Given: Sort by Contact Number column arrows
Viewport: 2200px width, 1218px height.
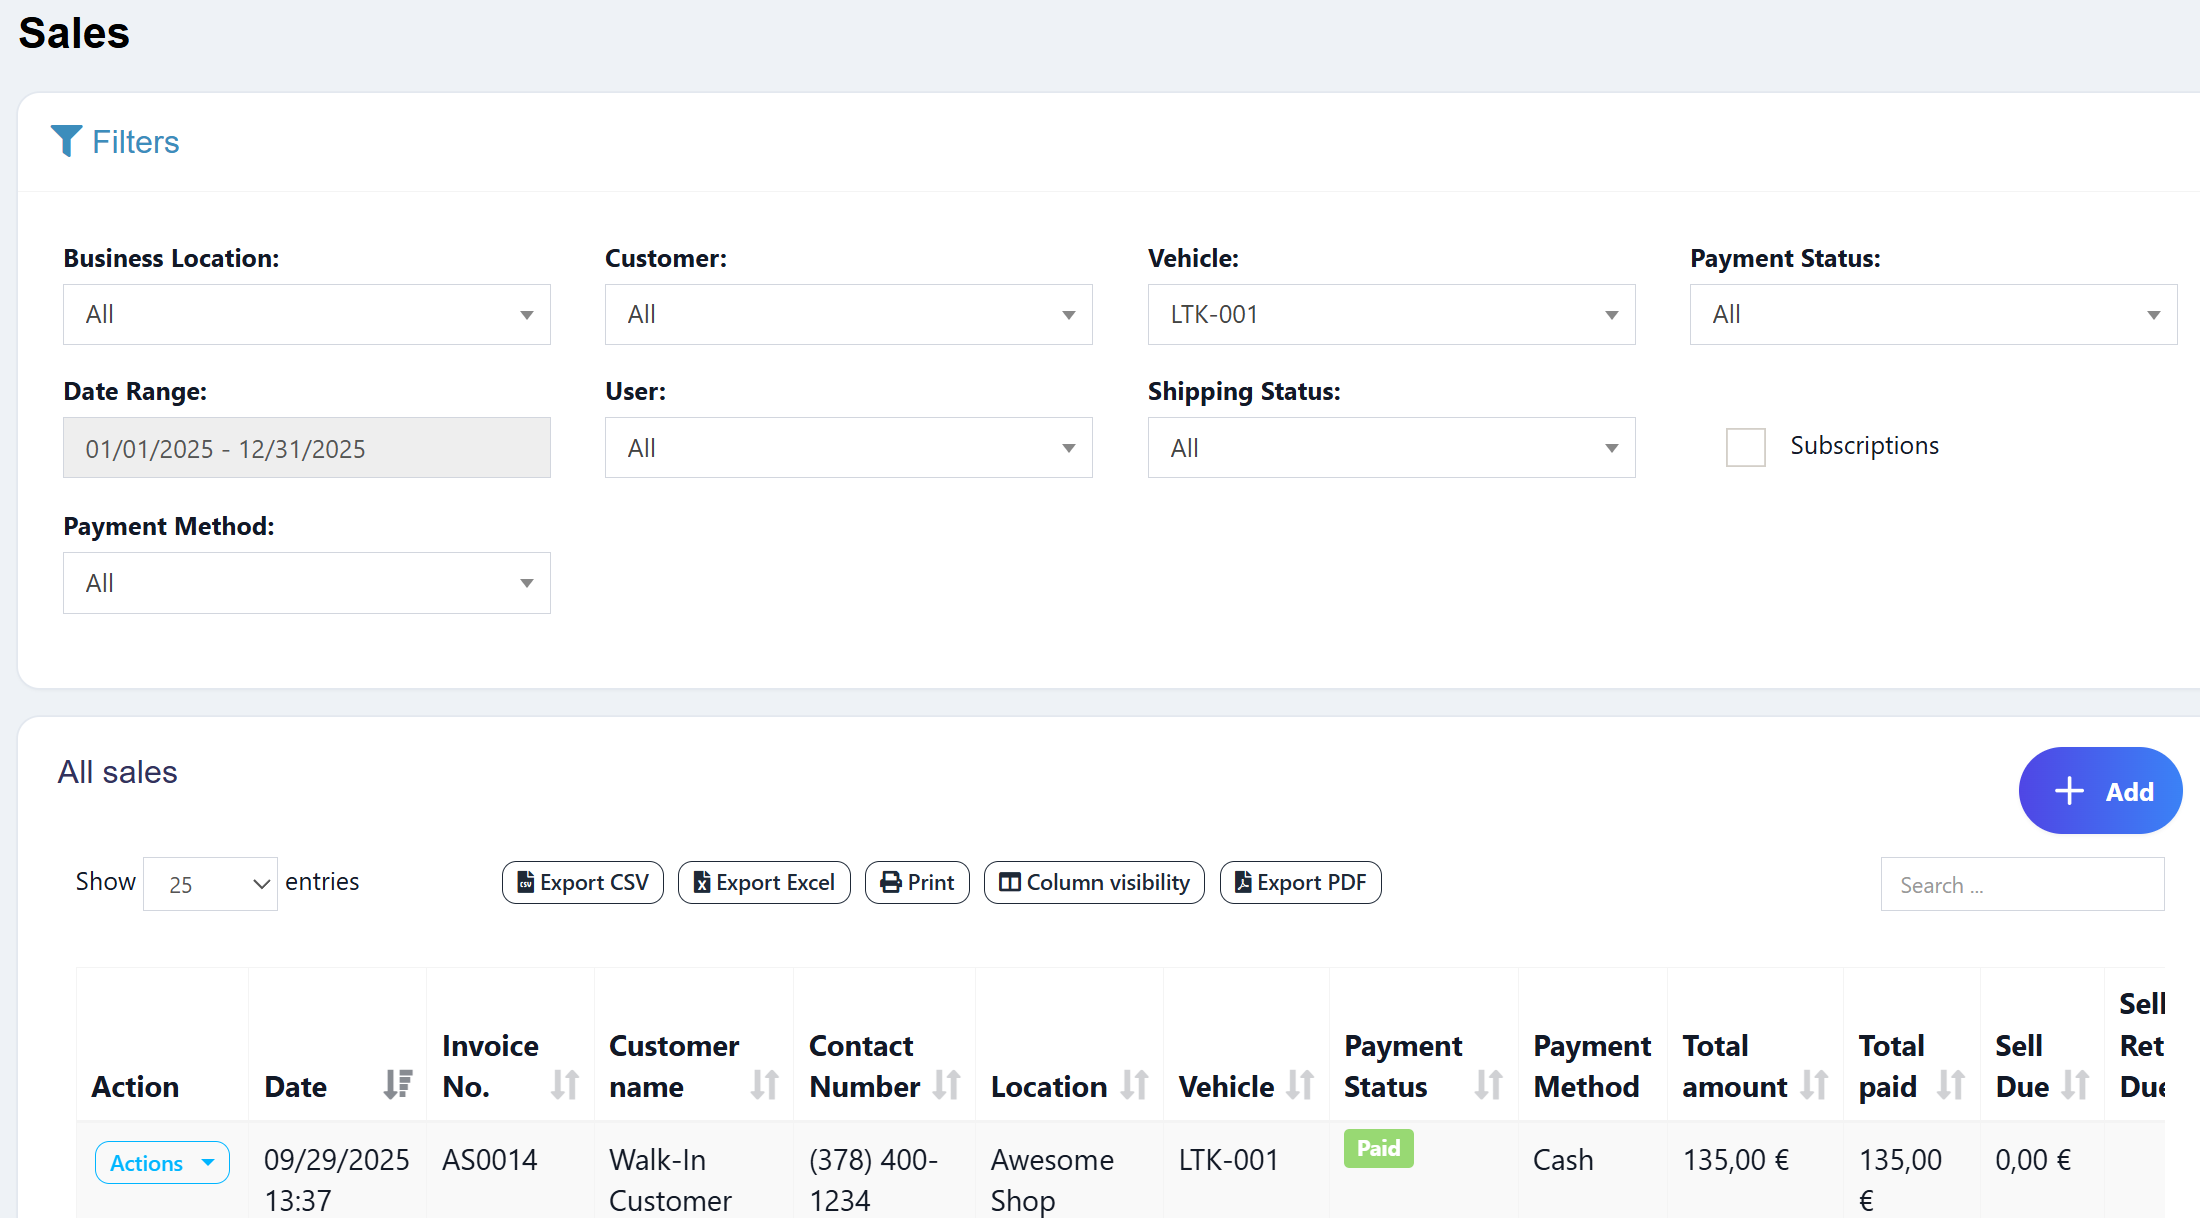Looking at the screenshot, I should [947, 1085].
